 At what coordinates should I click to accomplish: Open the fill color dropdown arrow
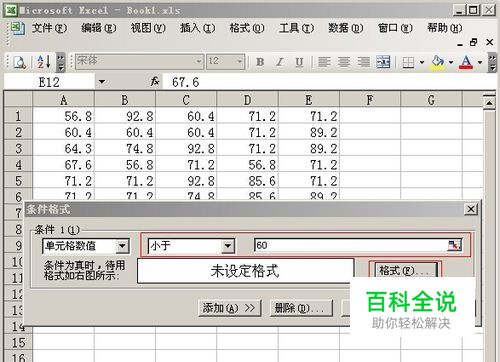tap(451, 62)
